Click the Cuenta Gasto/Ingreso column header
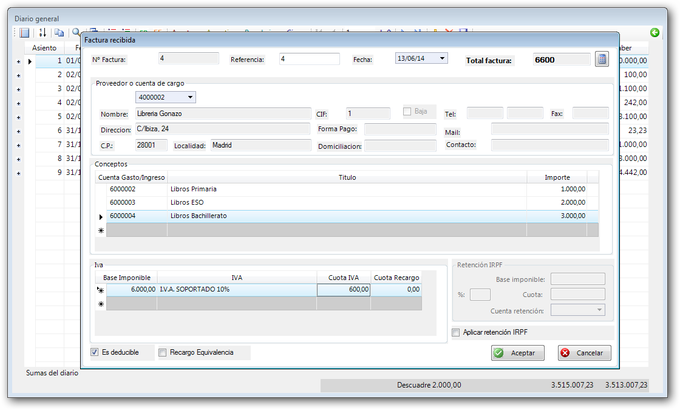Screen dimensions: 680x410 [131, 177]
